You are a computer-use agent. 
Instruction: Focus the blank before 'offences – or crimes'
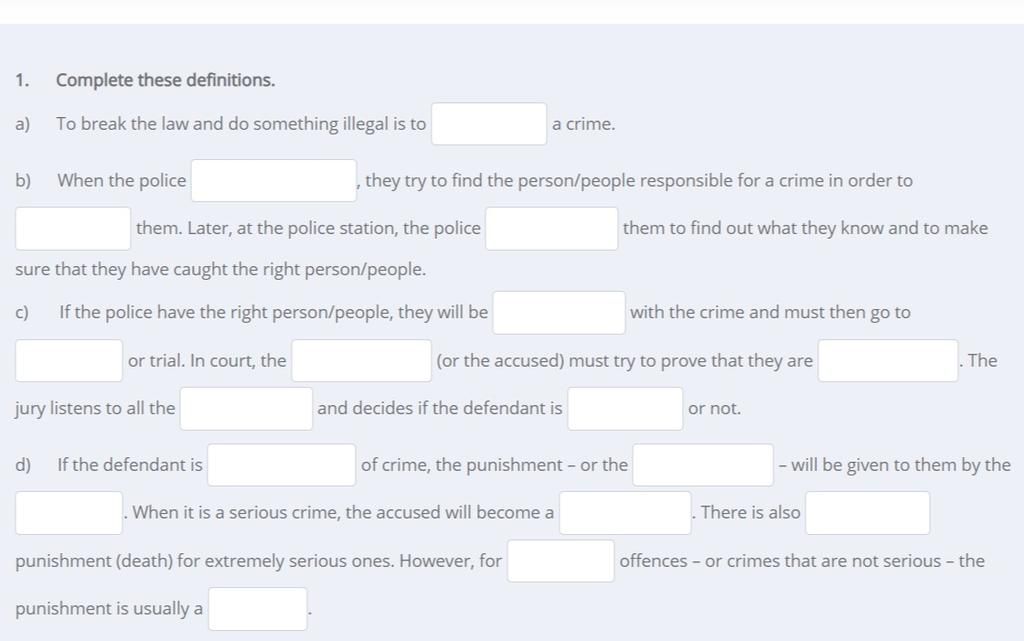point(560,561)
